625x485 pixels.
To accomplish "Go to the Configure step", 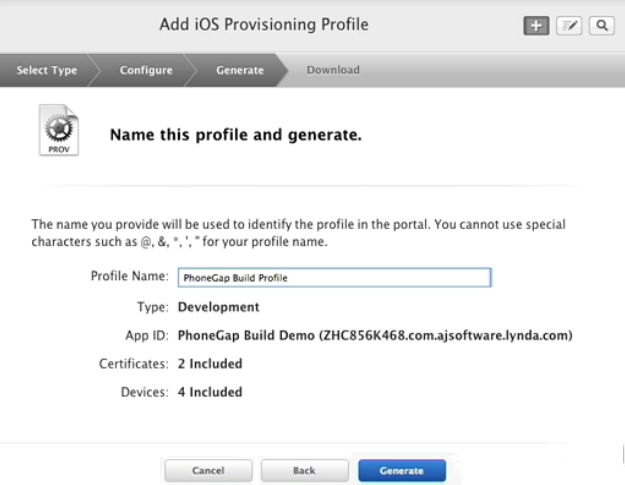I will point(146,70).
